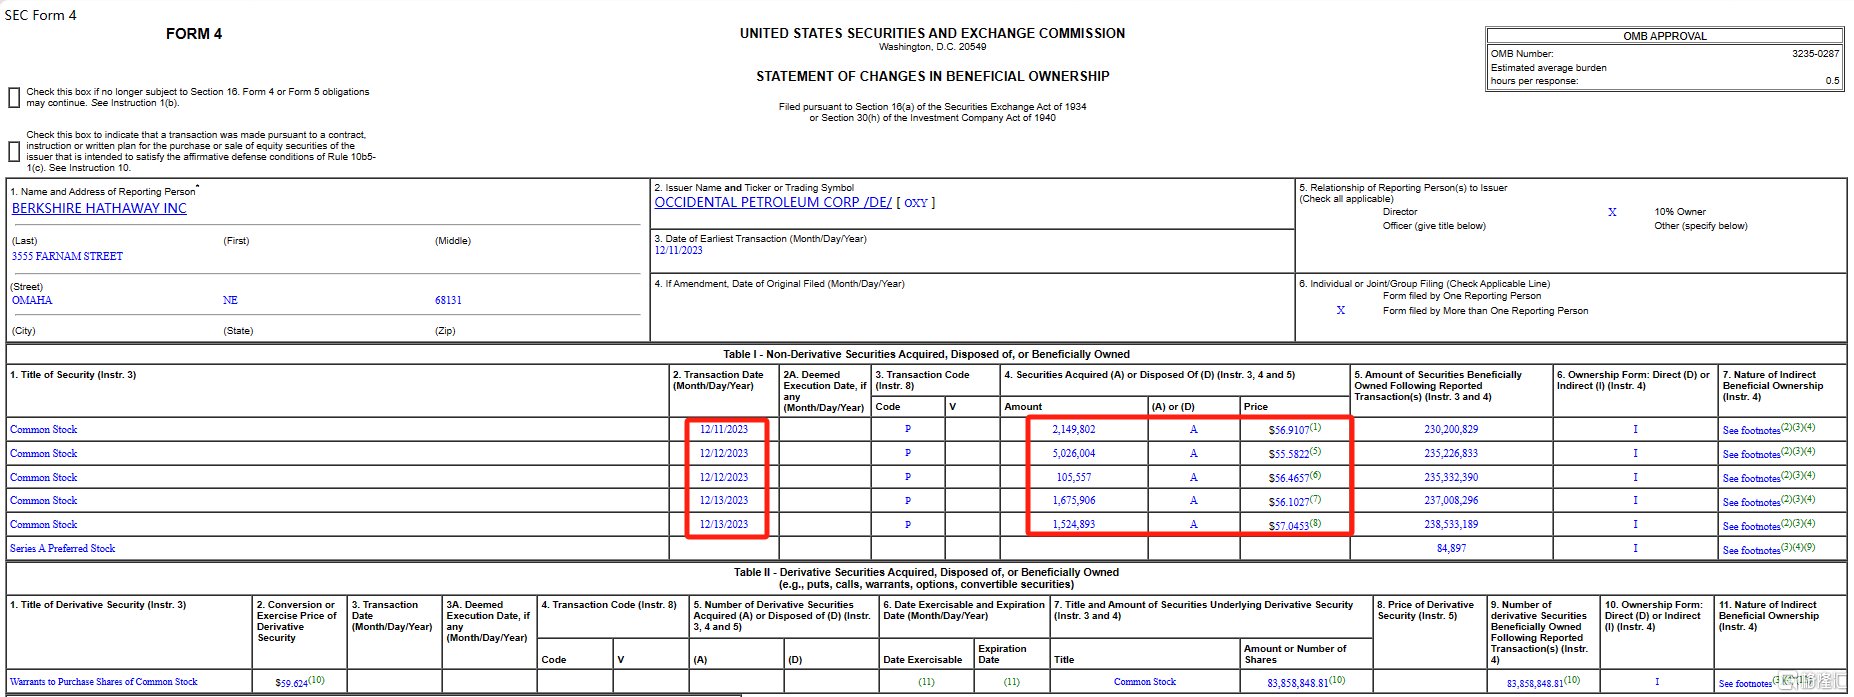Click the amount 5,026,004
The width and height of the screenshot is (1854, 697).
coord(1074,454)
